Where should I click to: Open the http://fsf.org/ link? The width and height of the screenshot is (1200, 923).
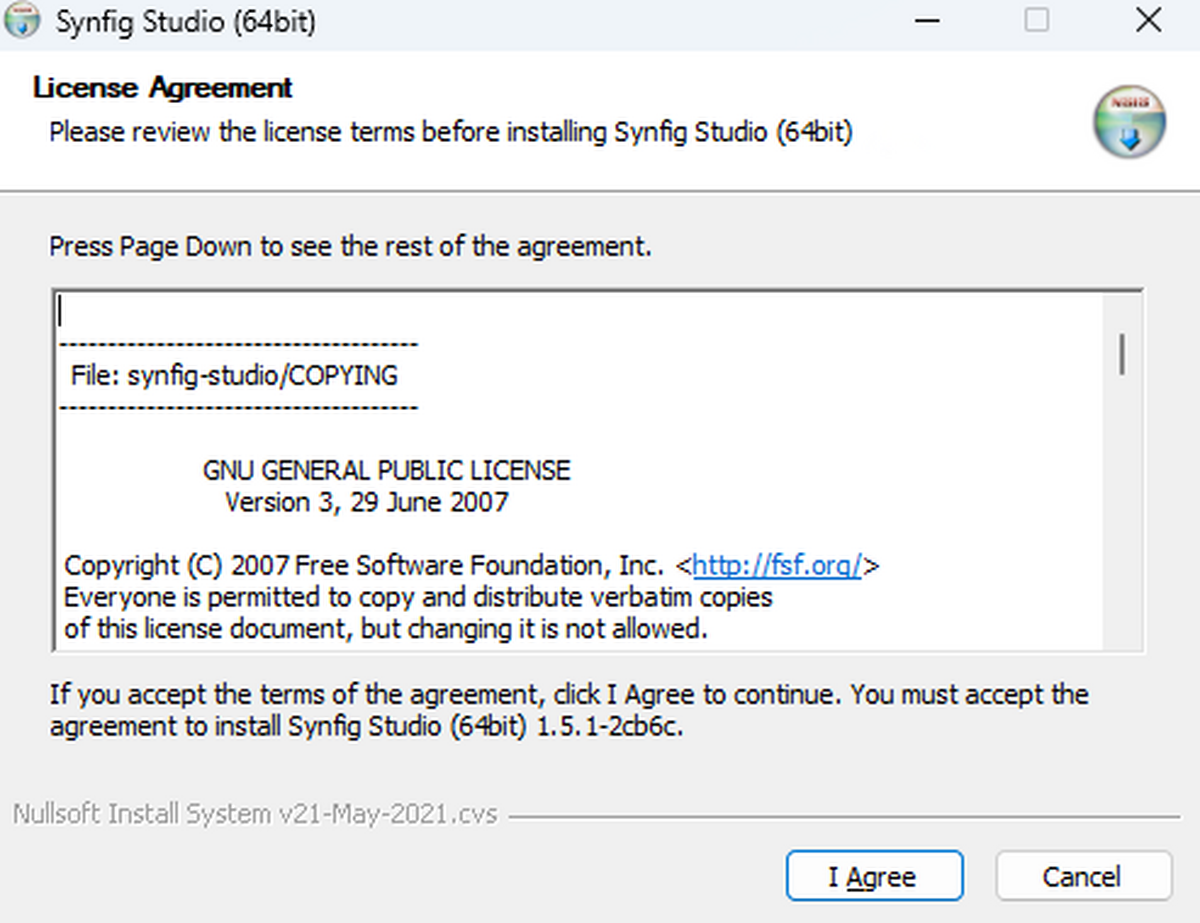tap(777, 566)
